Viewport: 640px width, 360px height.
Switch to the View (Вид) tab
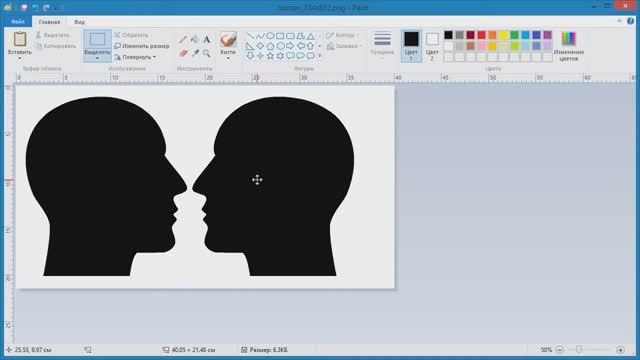[80, 22]
